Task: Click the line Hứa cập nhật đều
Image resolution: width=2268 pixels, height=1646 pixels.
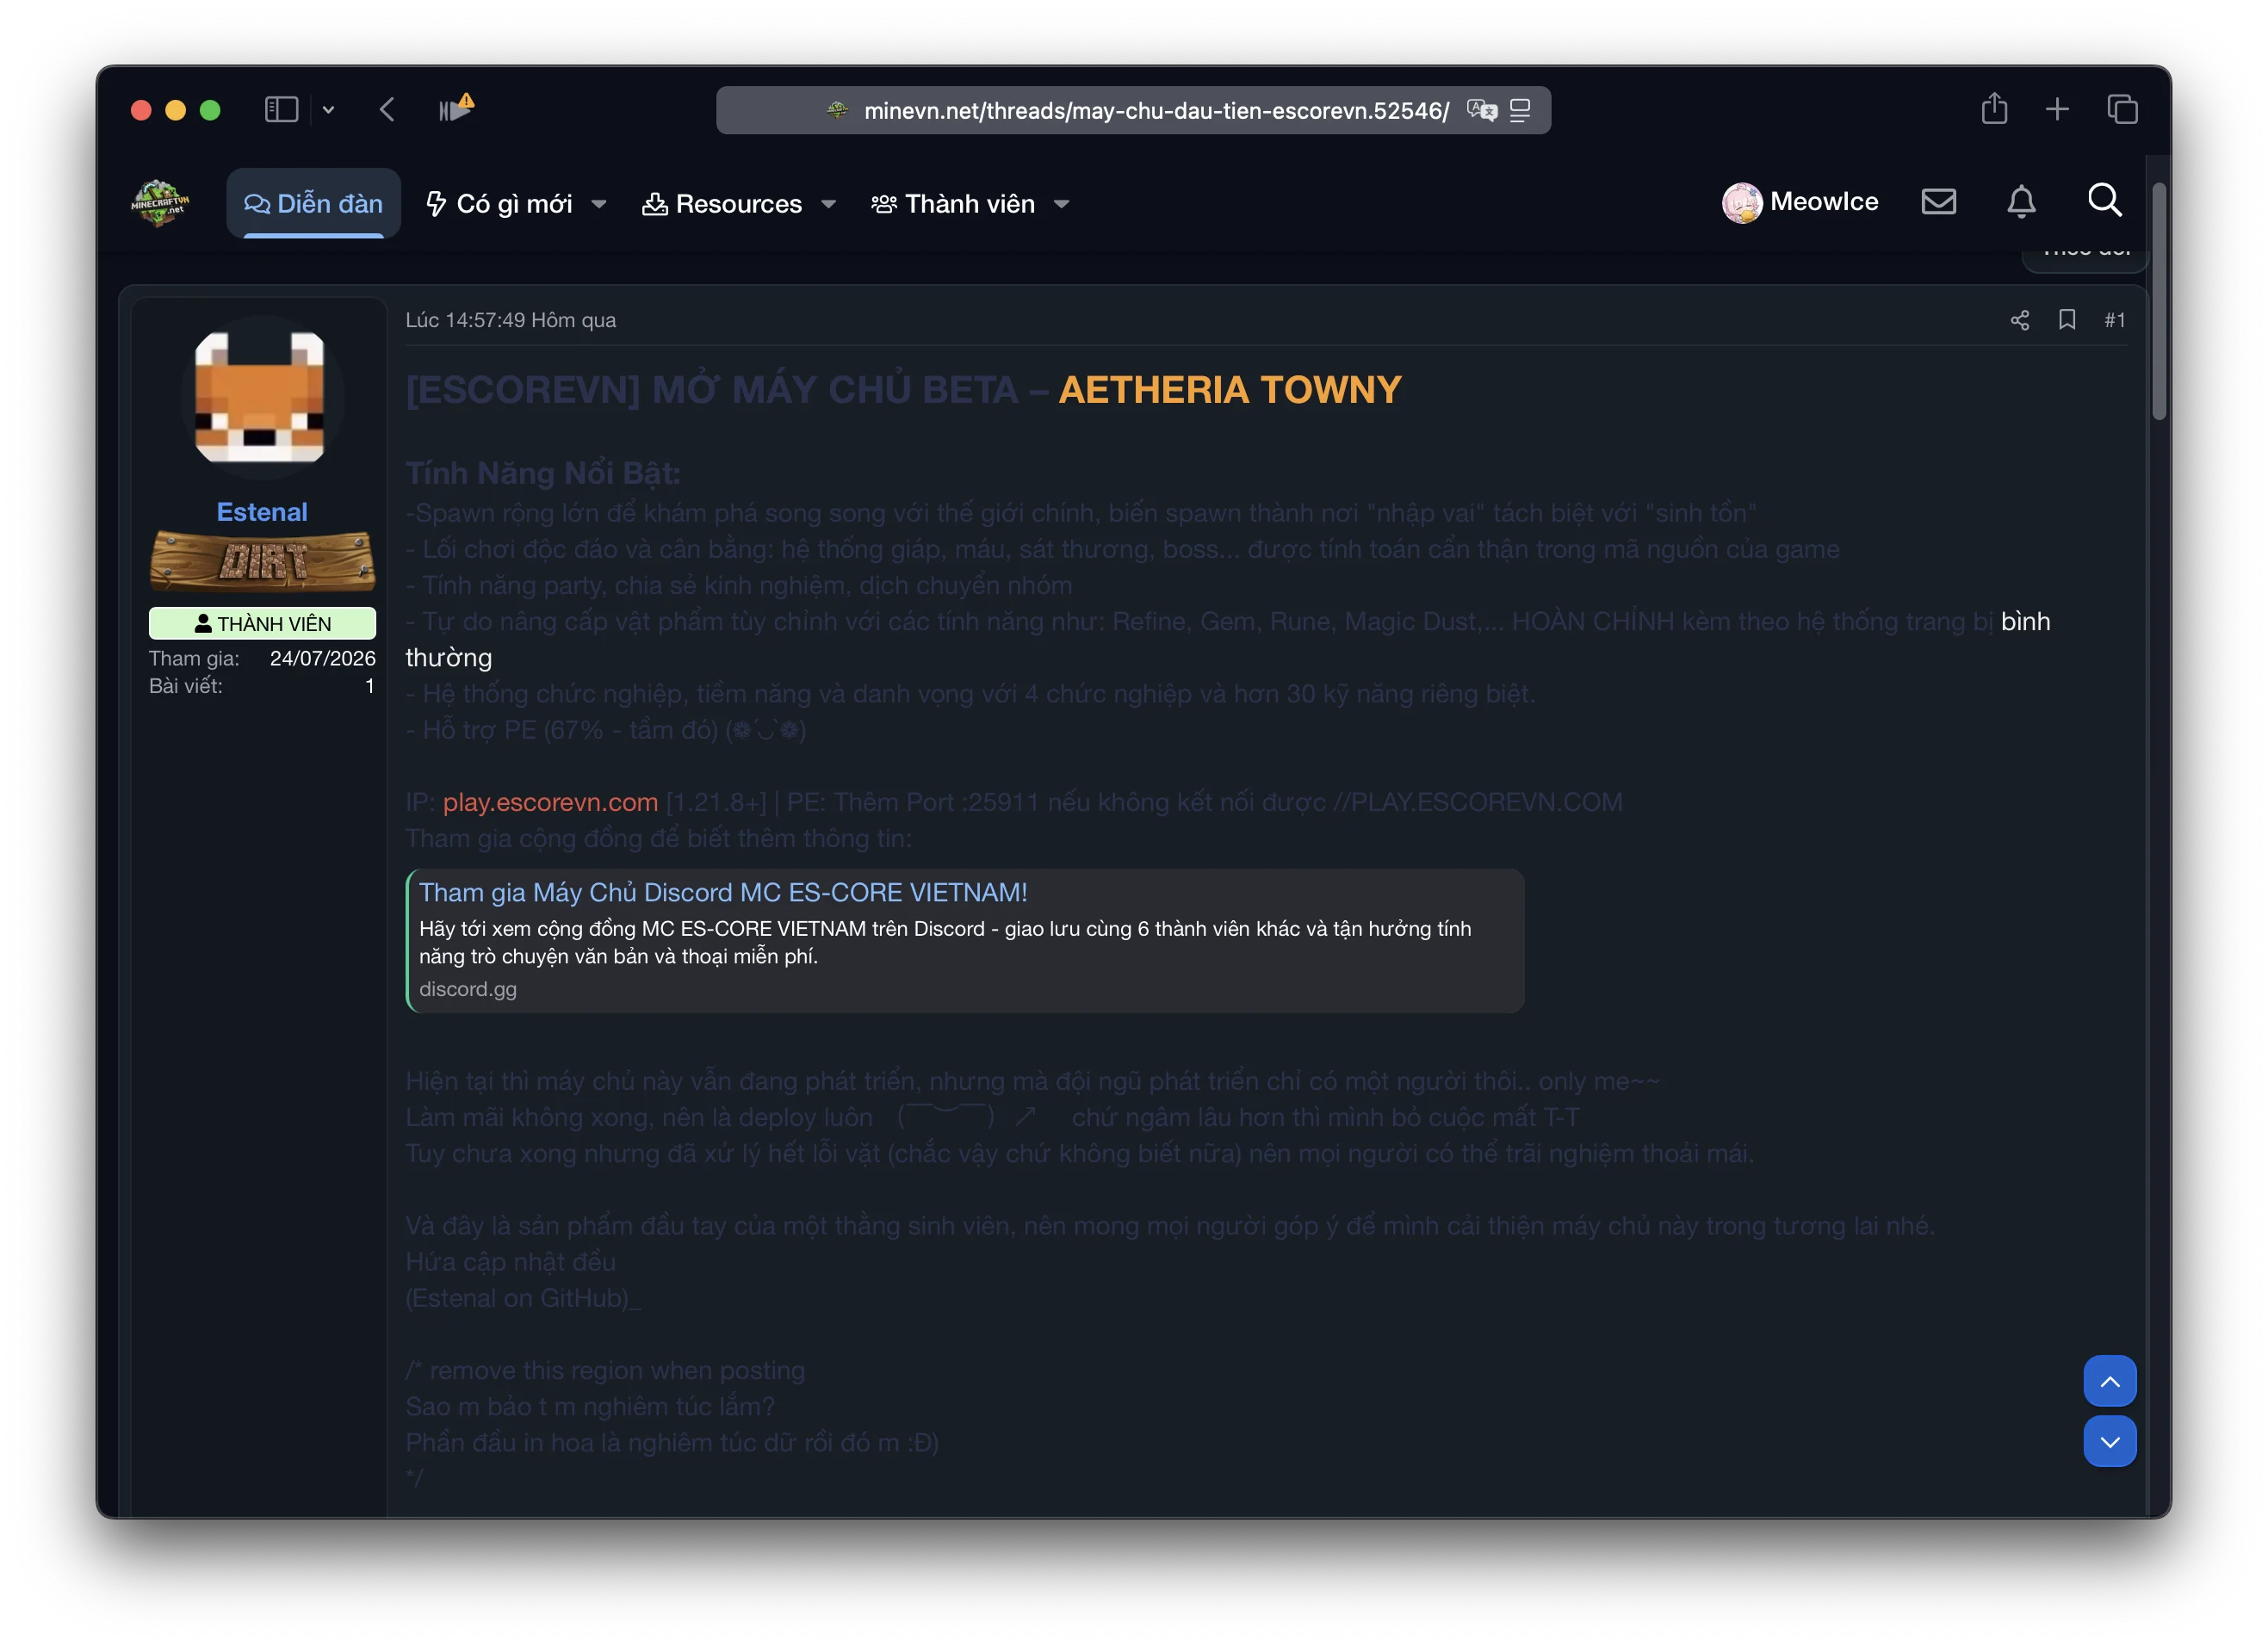Action: (x=510, y=1262)
